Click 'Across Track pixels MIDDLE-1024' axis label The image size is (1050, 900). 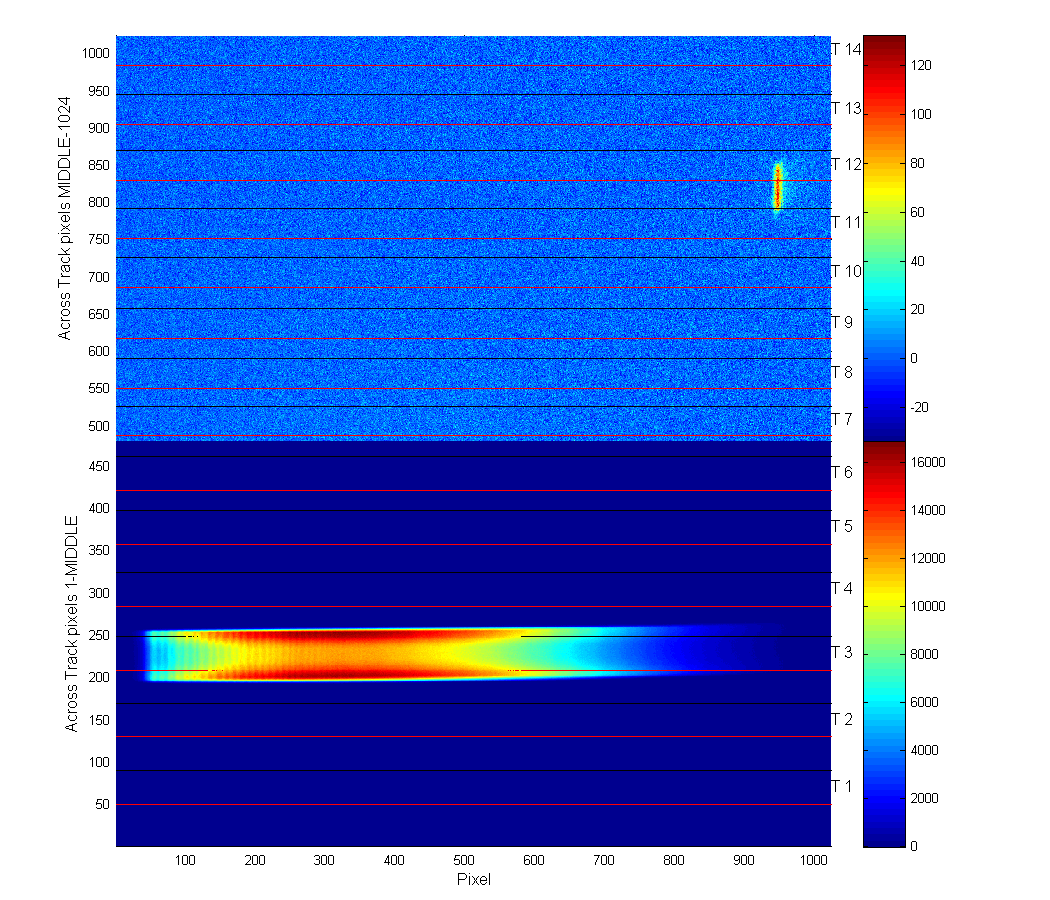tap(64, 218)
